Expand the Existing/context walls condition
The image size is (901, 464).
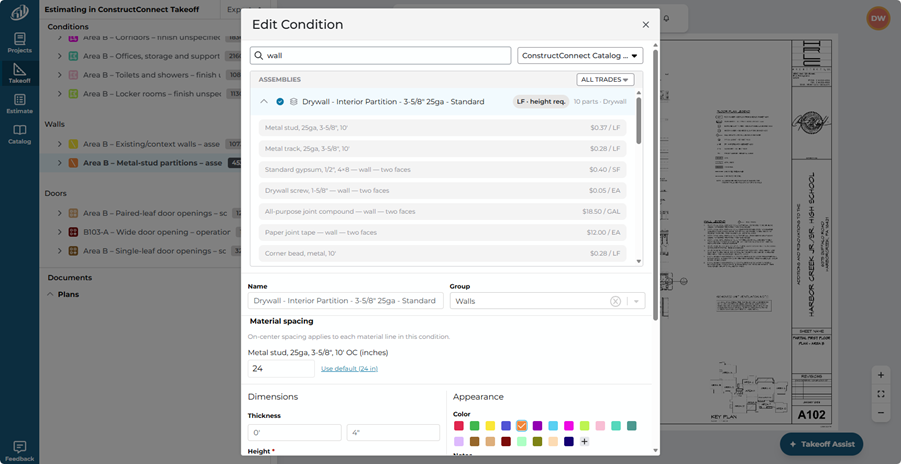pos(60,144)
